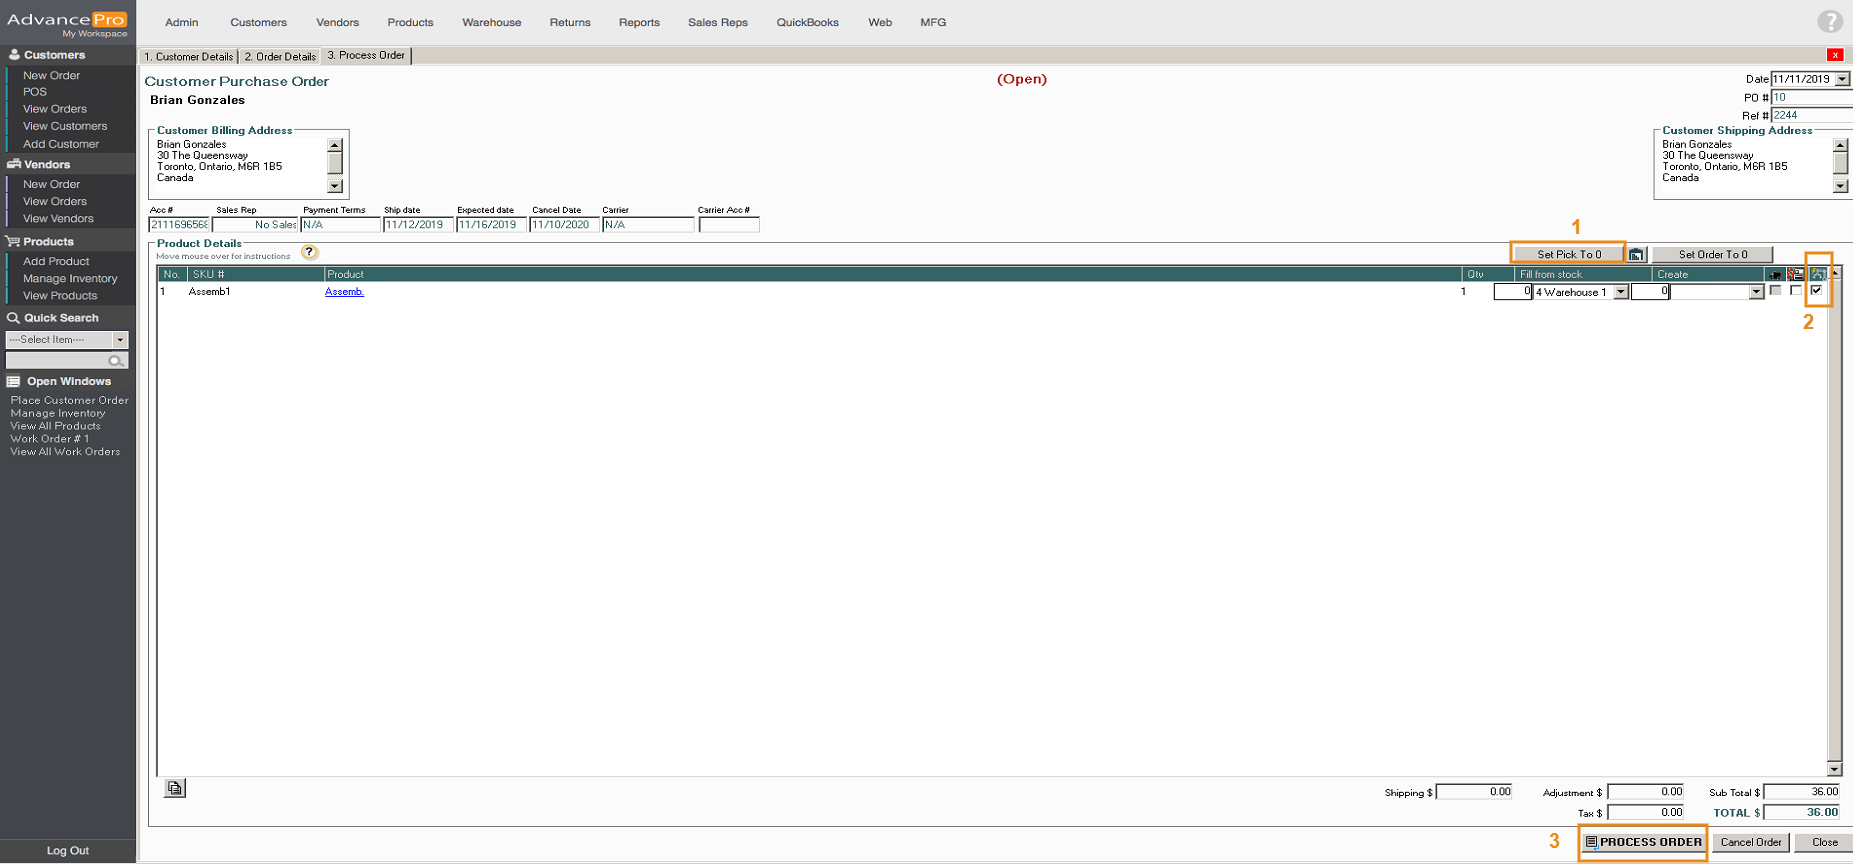This screenshot has width=1853, height=864.
Task: Open the Warehouse menu
Action: click(x=491, y=22)
